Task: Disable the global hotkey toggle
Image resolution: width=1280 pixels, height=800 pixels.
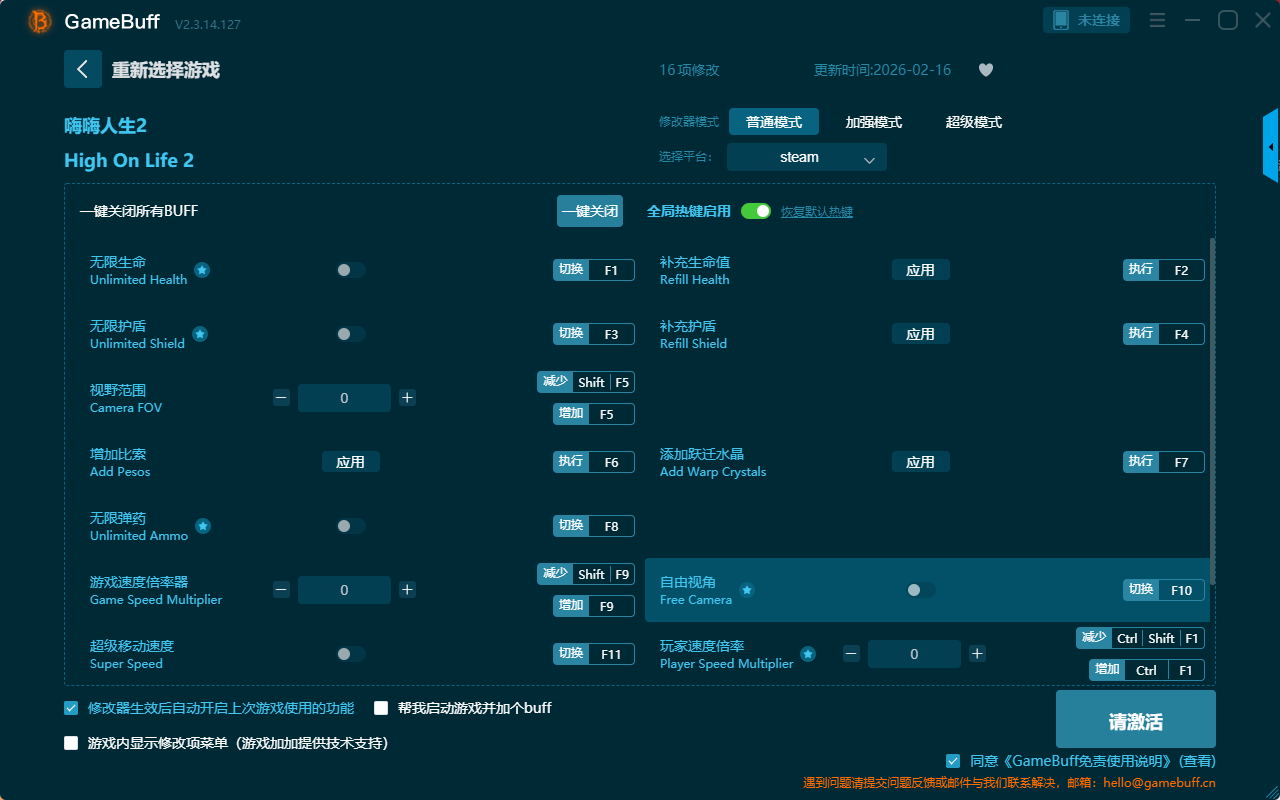Action: click(755, 212)
